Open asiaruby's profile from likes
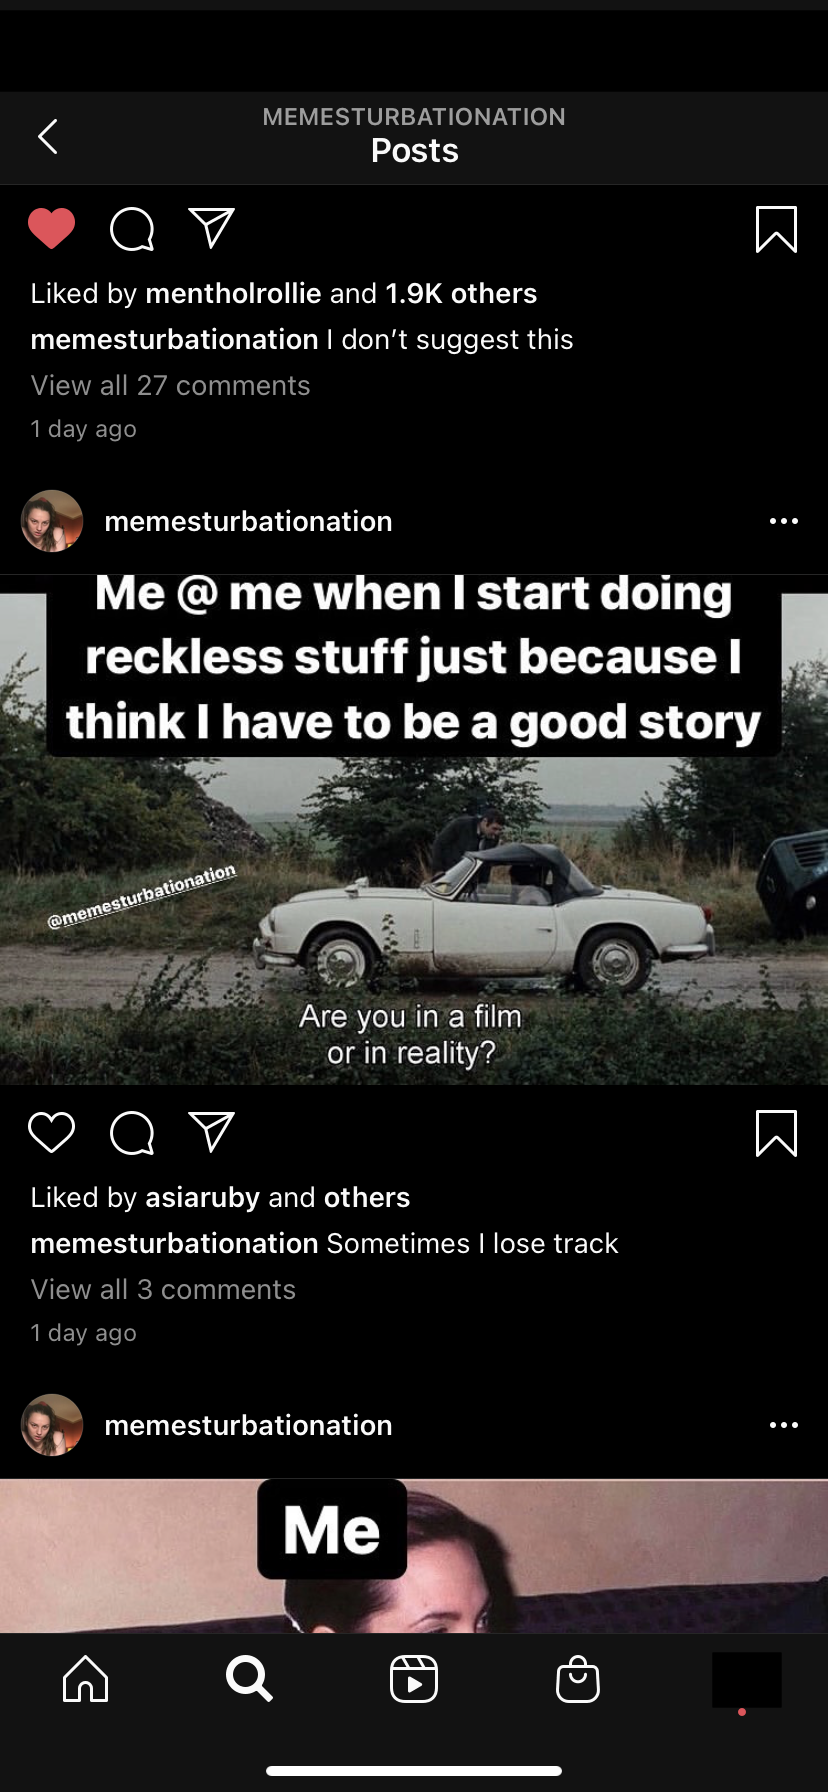This screenshot has width=828, height=1792. tap(202, 1197)
